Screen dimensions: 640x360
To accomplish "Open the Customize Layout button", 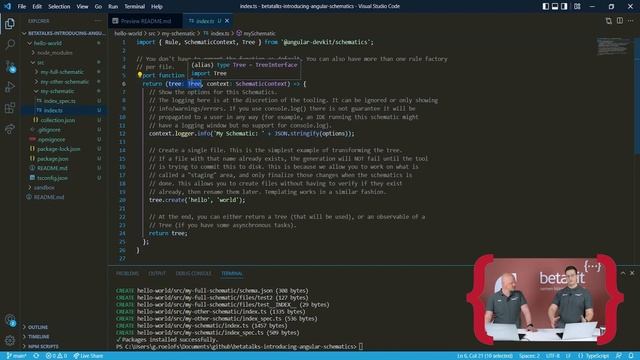I will tap(577, 7).
